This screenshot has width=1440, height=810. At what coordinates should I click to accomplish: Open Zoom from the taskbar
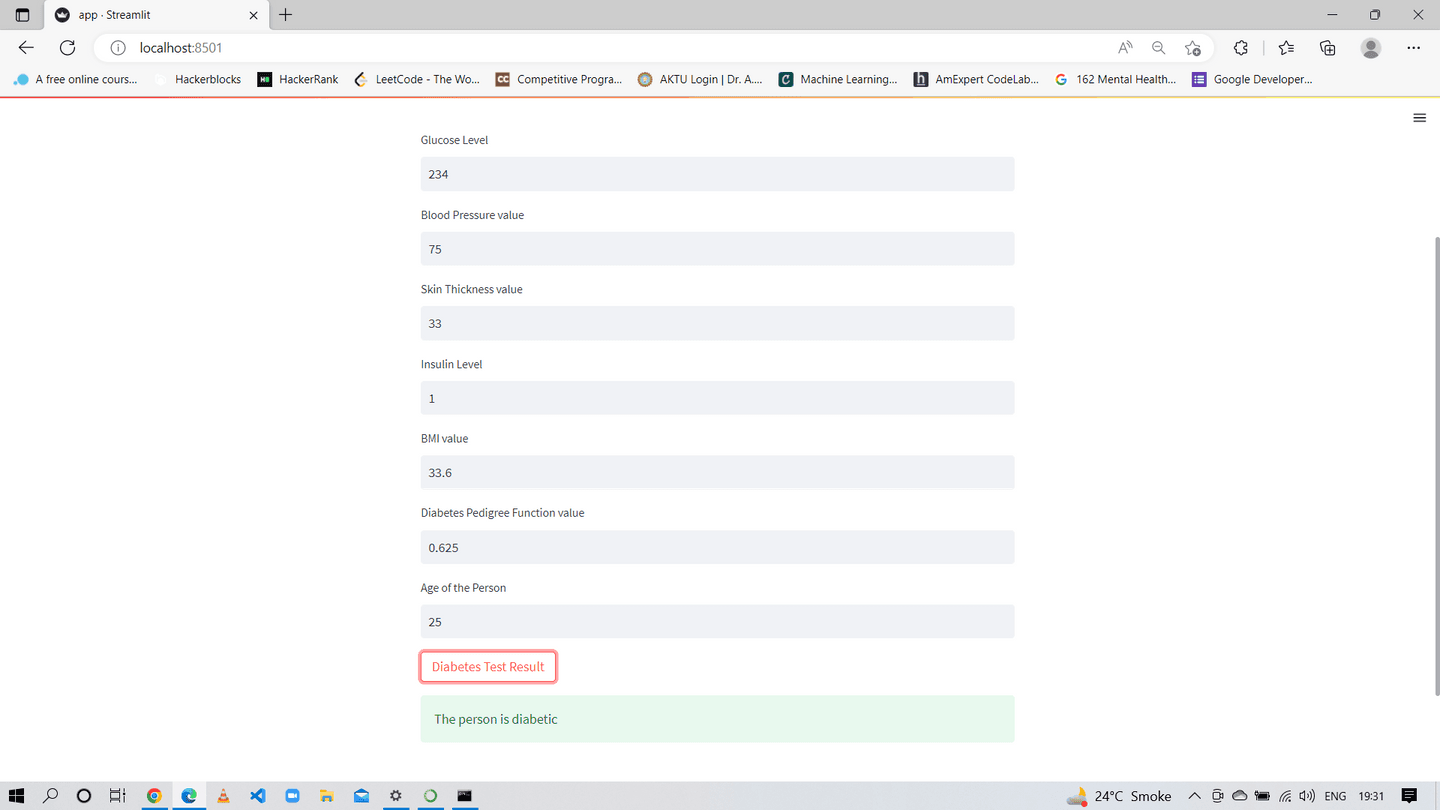[292, 796]
